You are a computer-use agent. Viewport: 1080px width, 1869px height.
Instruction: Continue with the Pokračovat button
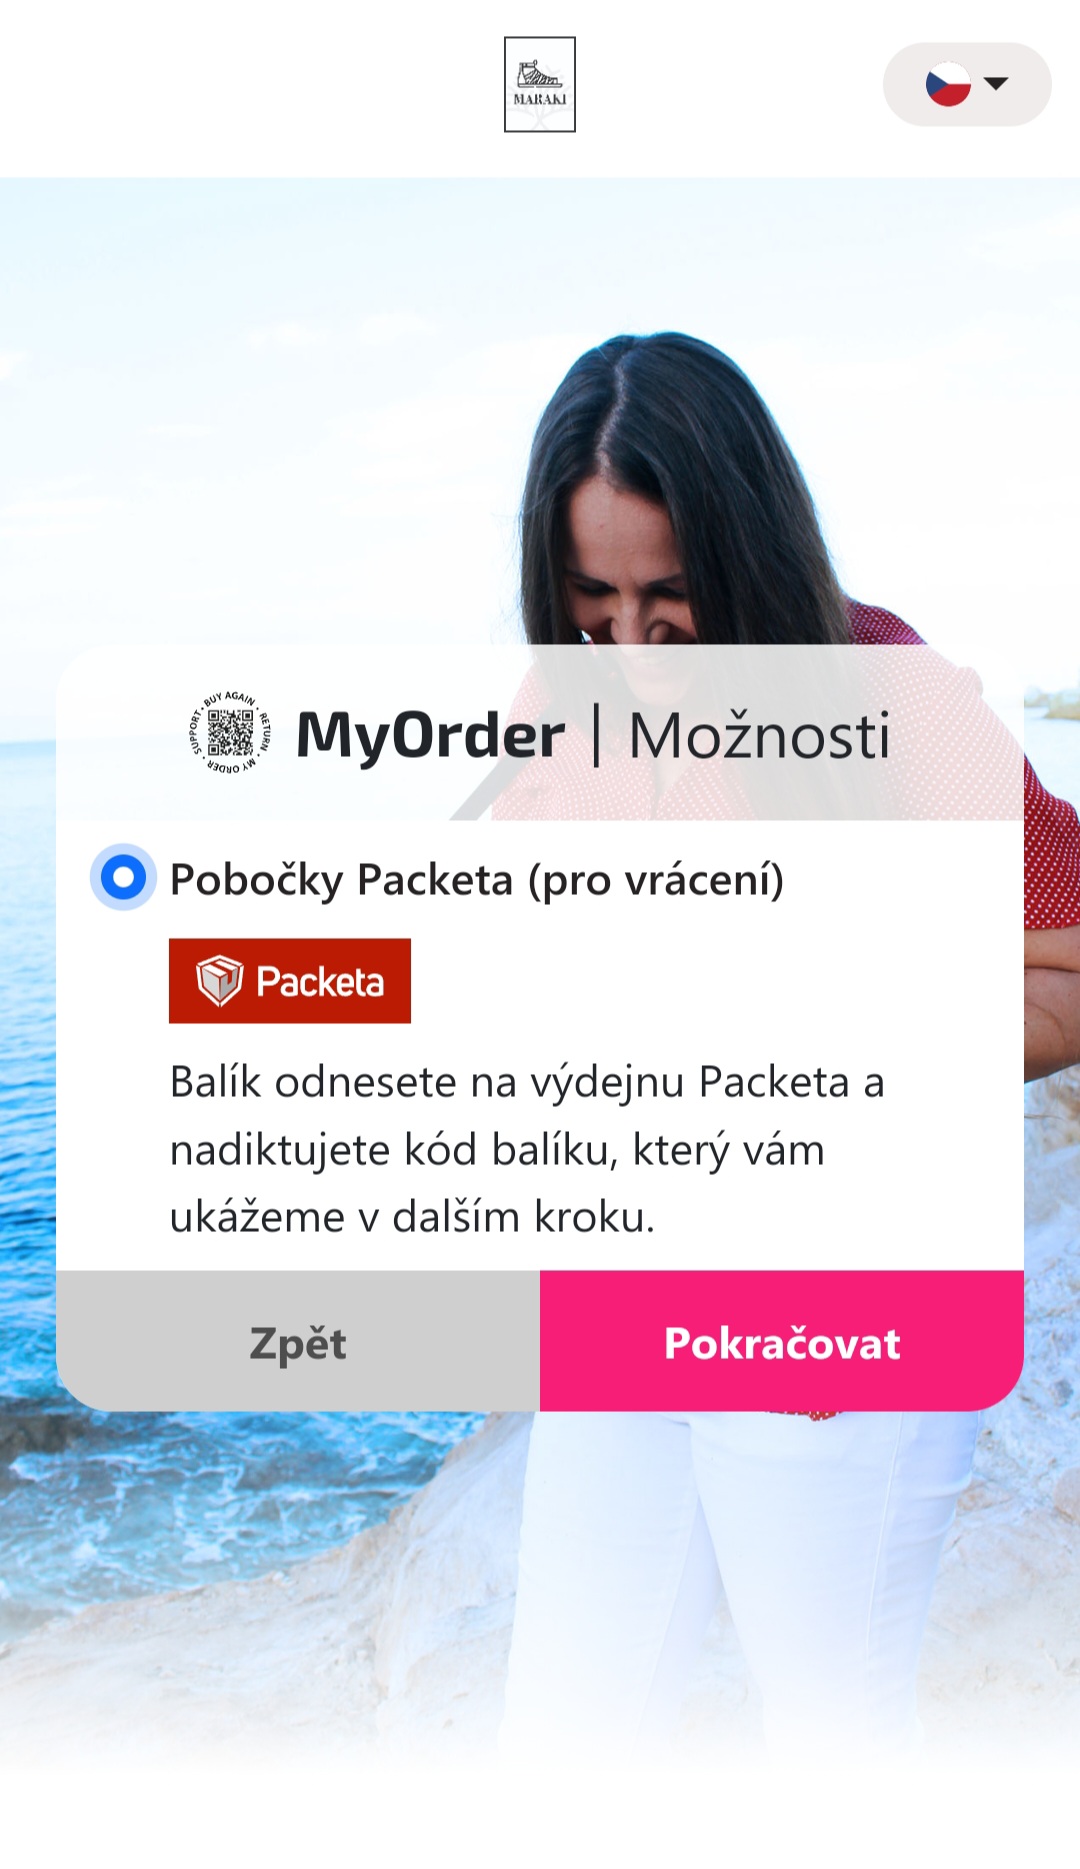[782, 1341]
